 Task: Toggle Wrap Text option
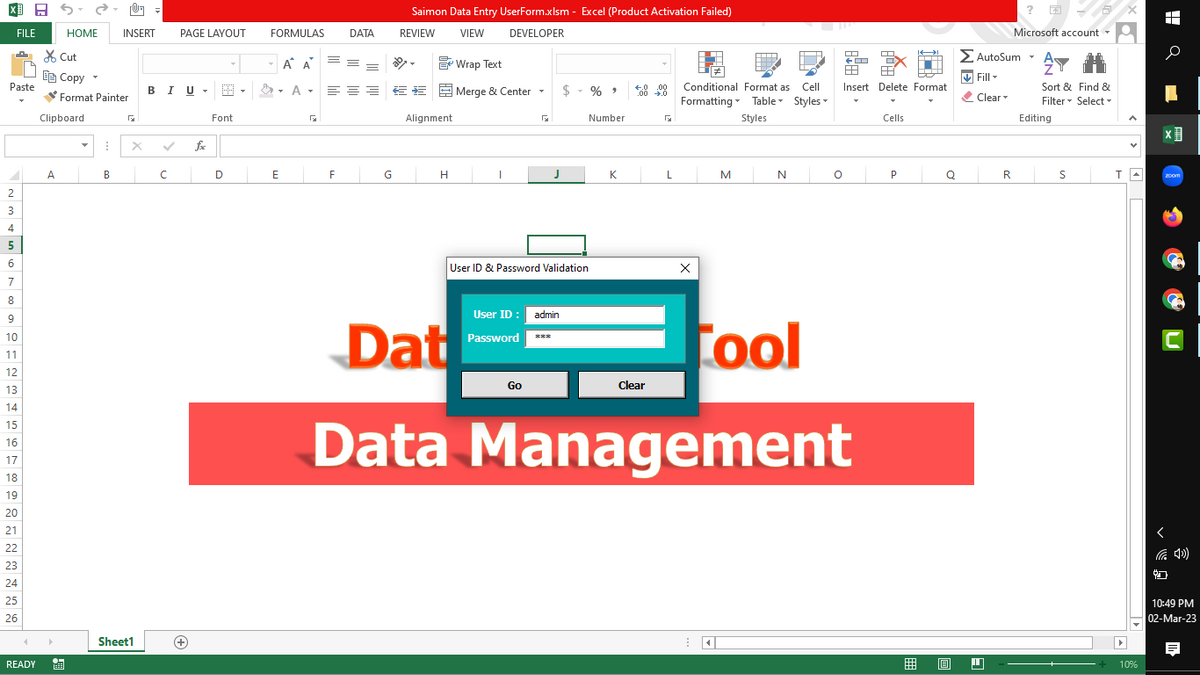pyautogui.click(x=470, y=64)
